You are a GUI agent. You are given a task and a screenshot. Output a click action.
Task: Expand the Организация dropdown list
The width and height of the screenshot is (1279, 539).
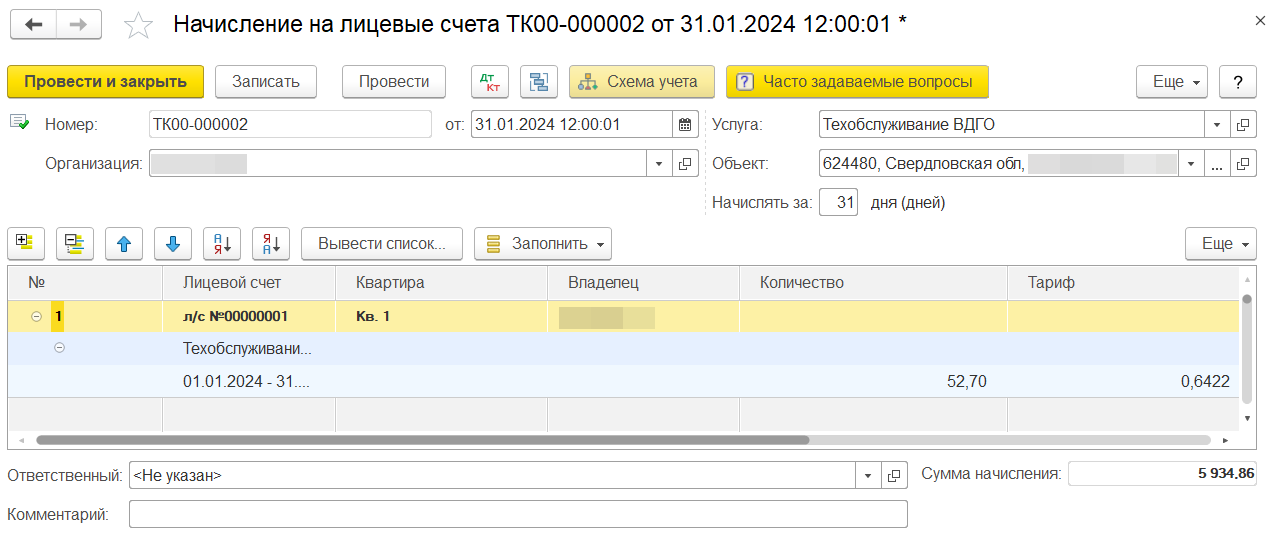[x=661, y=163]
